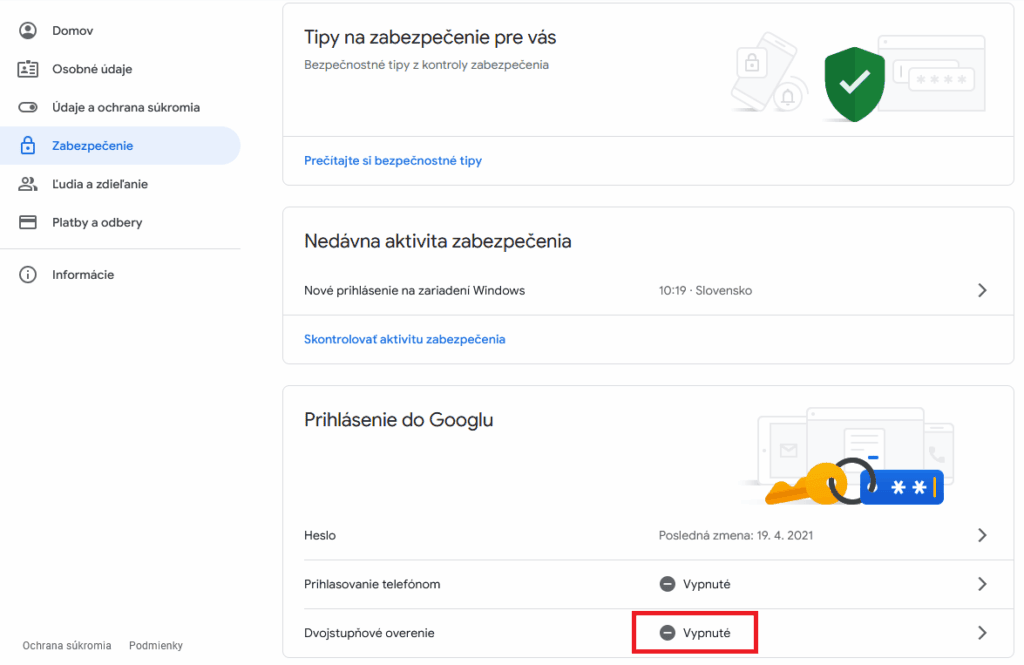Viewport: 1024px width, 665px height.
Task: Click the Ľudia a zdieľanie people icon
Action: tap(28, 184)
